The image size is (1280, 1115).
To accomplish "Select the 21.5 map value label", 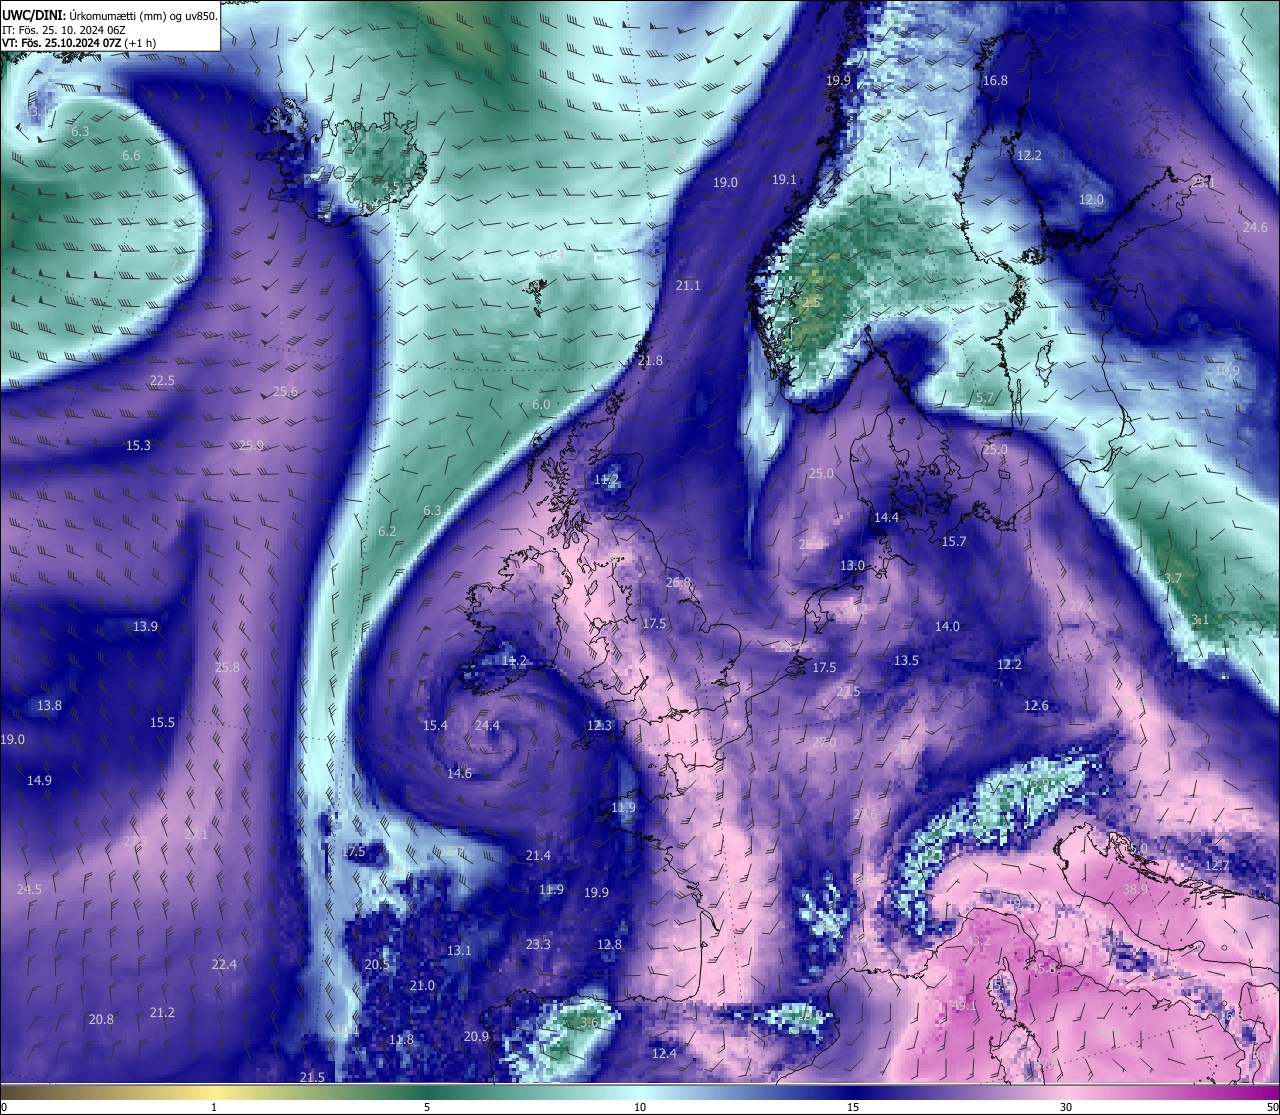I will click(312, 1078).
